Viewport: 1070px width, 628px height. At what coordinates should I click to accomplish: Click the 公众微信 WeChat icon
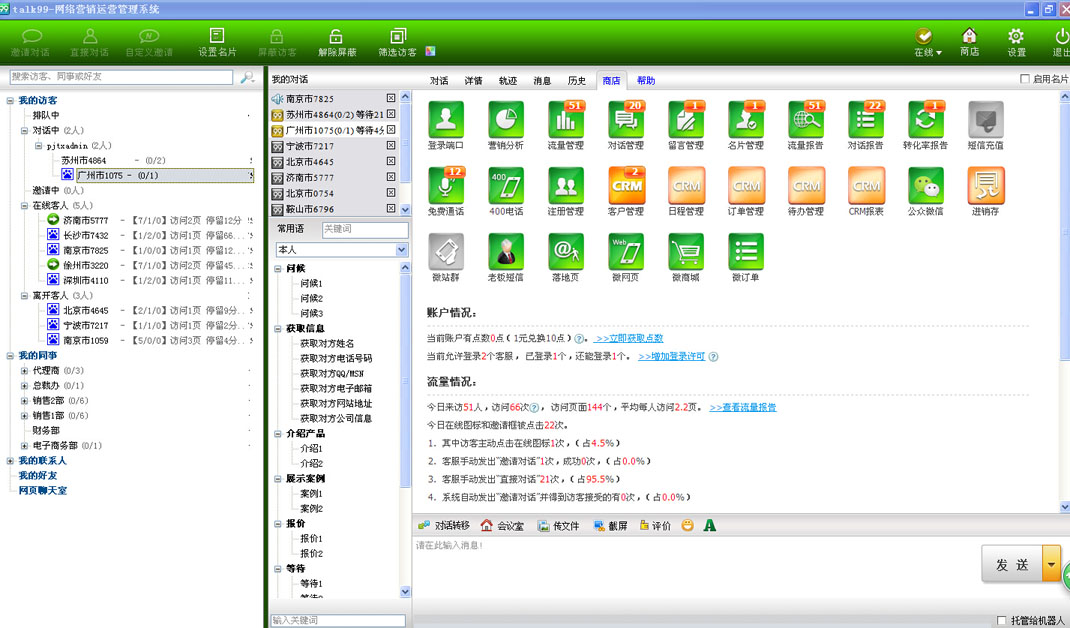pos(925,186)
